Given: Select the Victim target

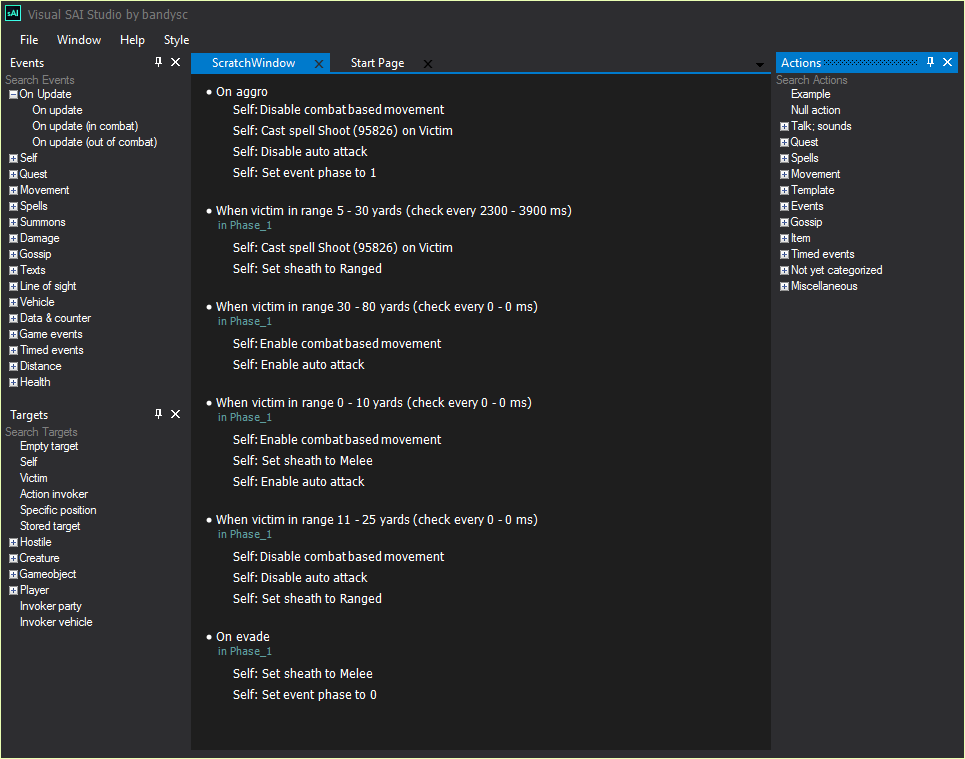Looking at the screenshot, I should (x=34, y=478).
